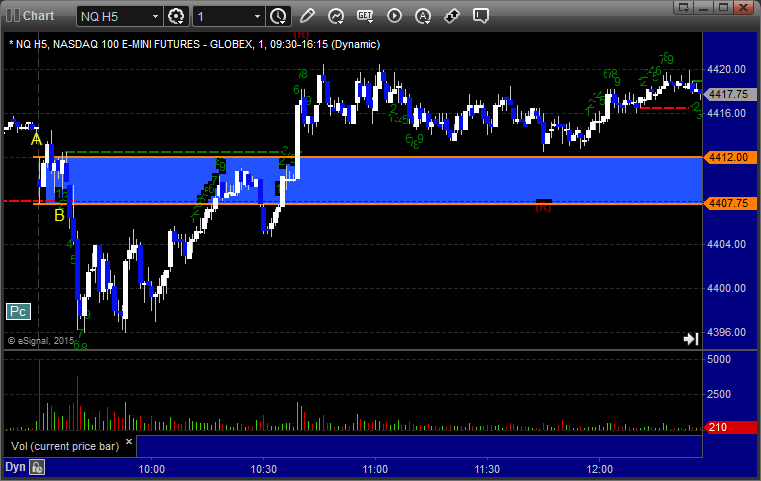Click the Dyn label on time axis
This screenshot has height=481, width=761.
[15, 467]
